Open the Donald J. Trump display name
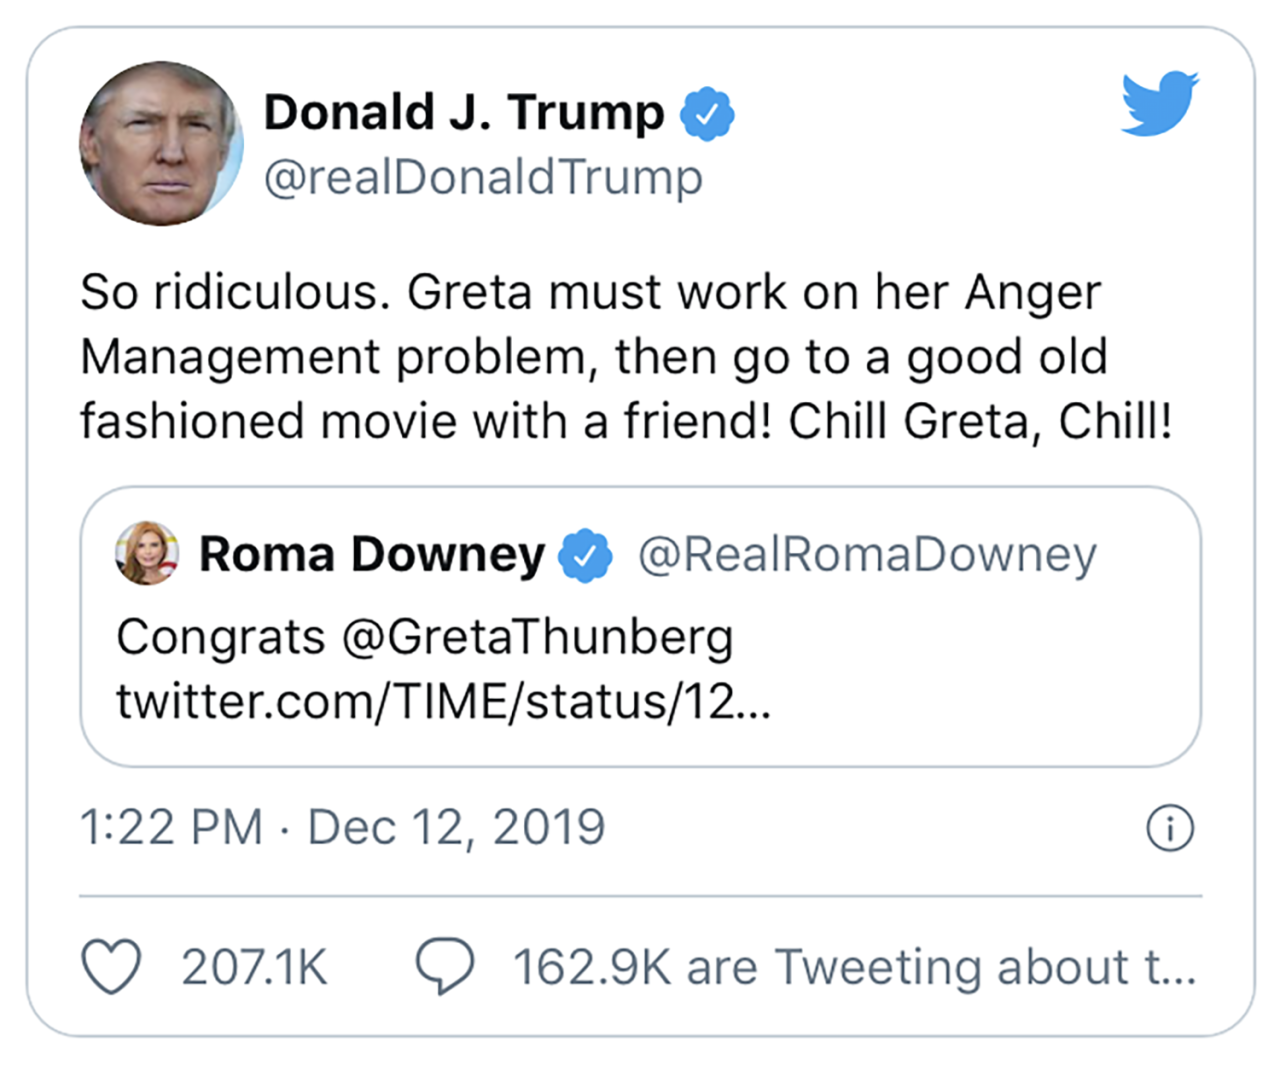The height and width of the screenshot is (1065, 1280). tap(464, 112)
